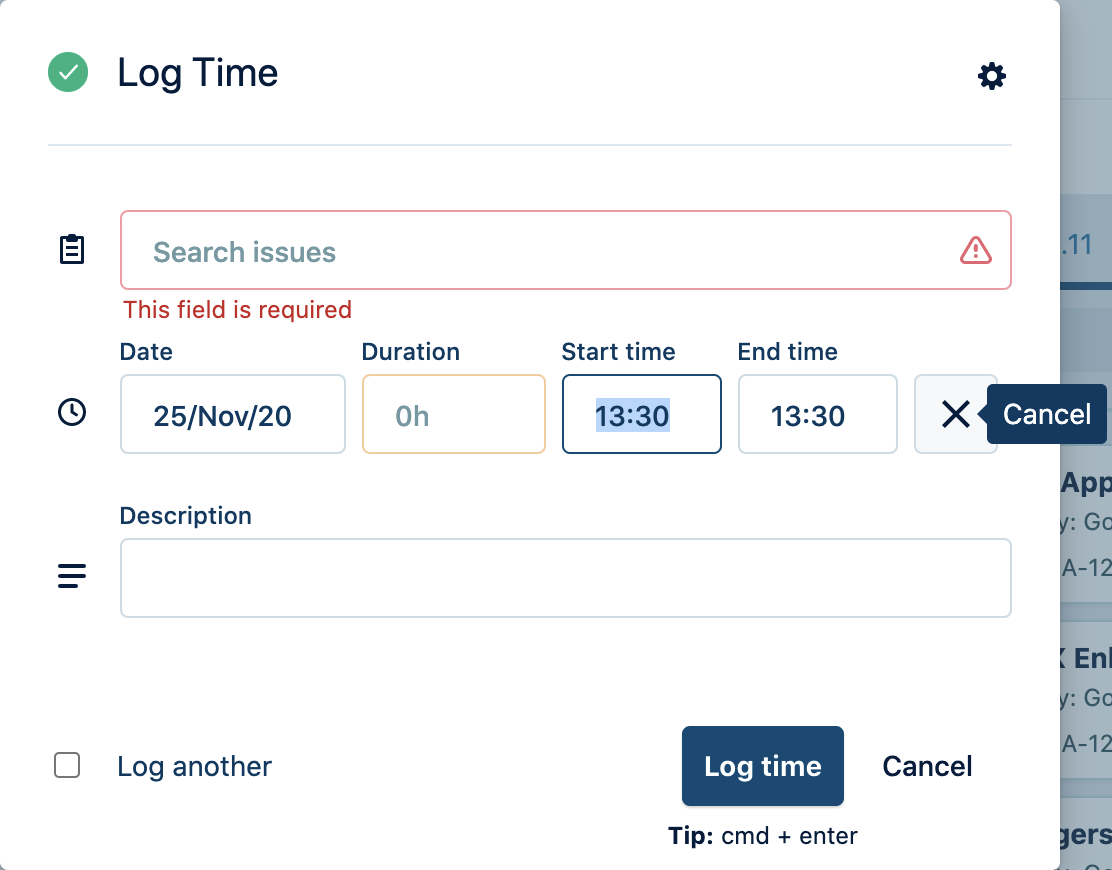Click the lines icon beside Description

[x=72, y=576]
